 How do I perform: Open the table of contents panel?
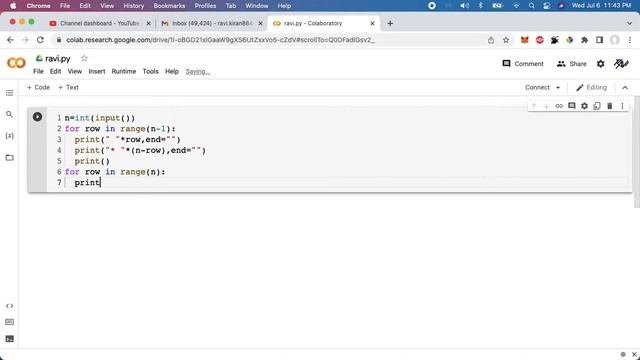[x=9, y=93]
